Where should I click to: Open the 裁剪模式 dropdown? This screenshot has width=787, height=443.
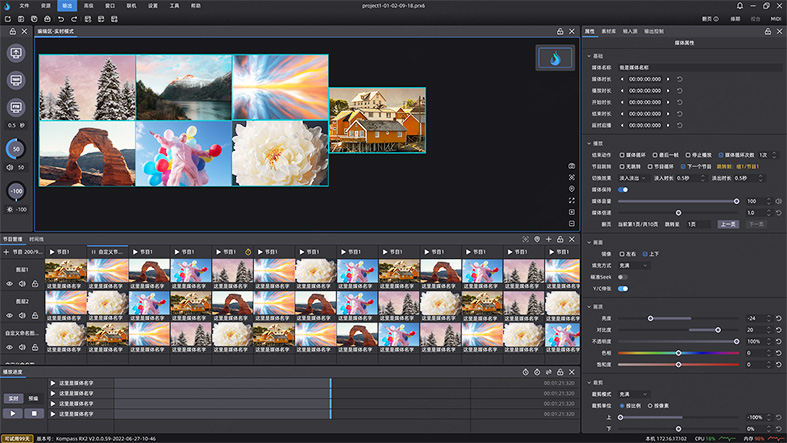(x=634, y=394)
